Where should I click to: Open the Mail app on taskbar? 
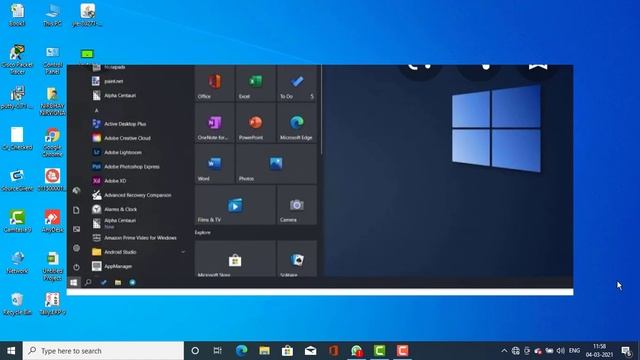pyautogui.click(x=311, y=351)
